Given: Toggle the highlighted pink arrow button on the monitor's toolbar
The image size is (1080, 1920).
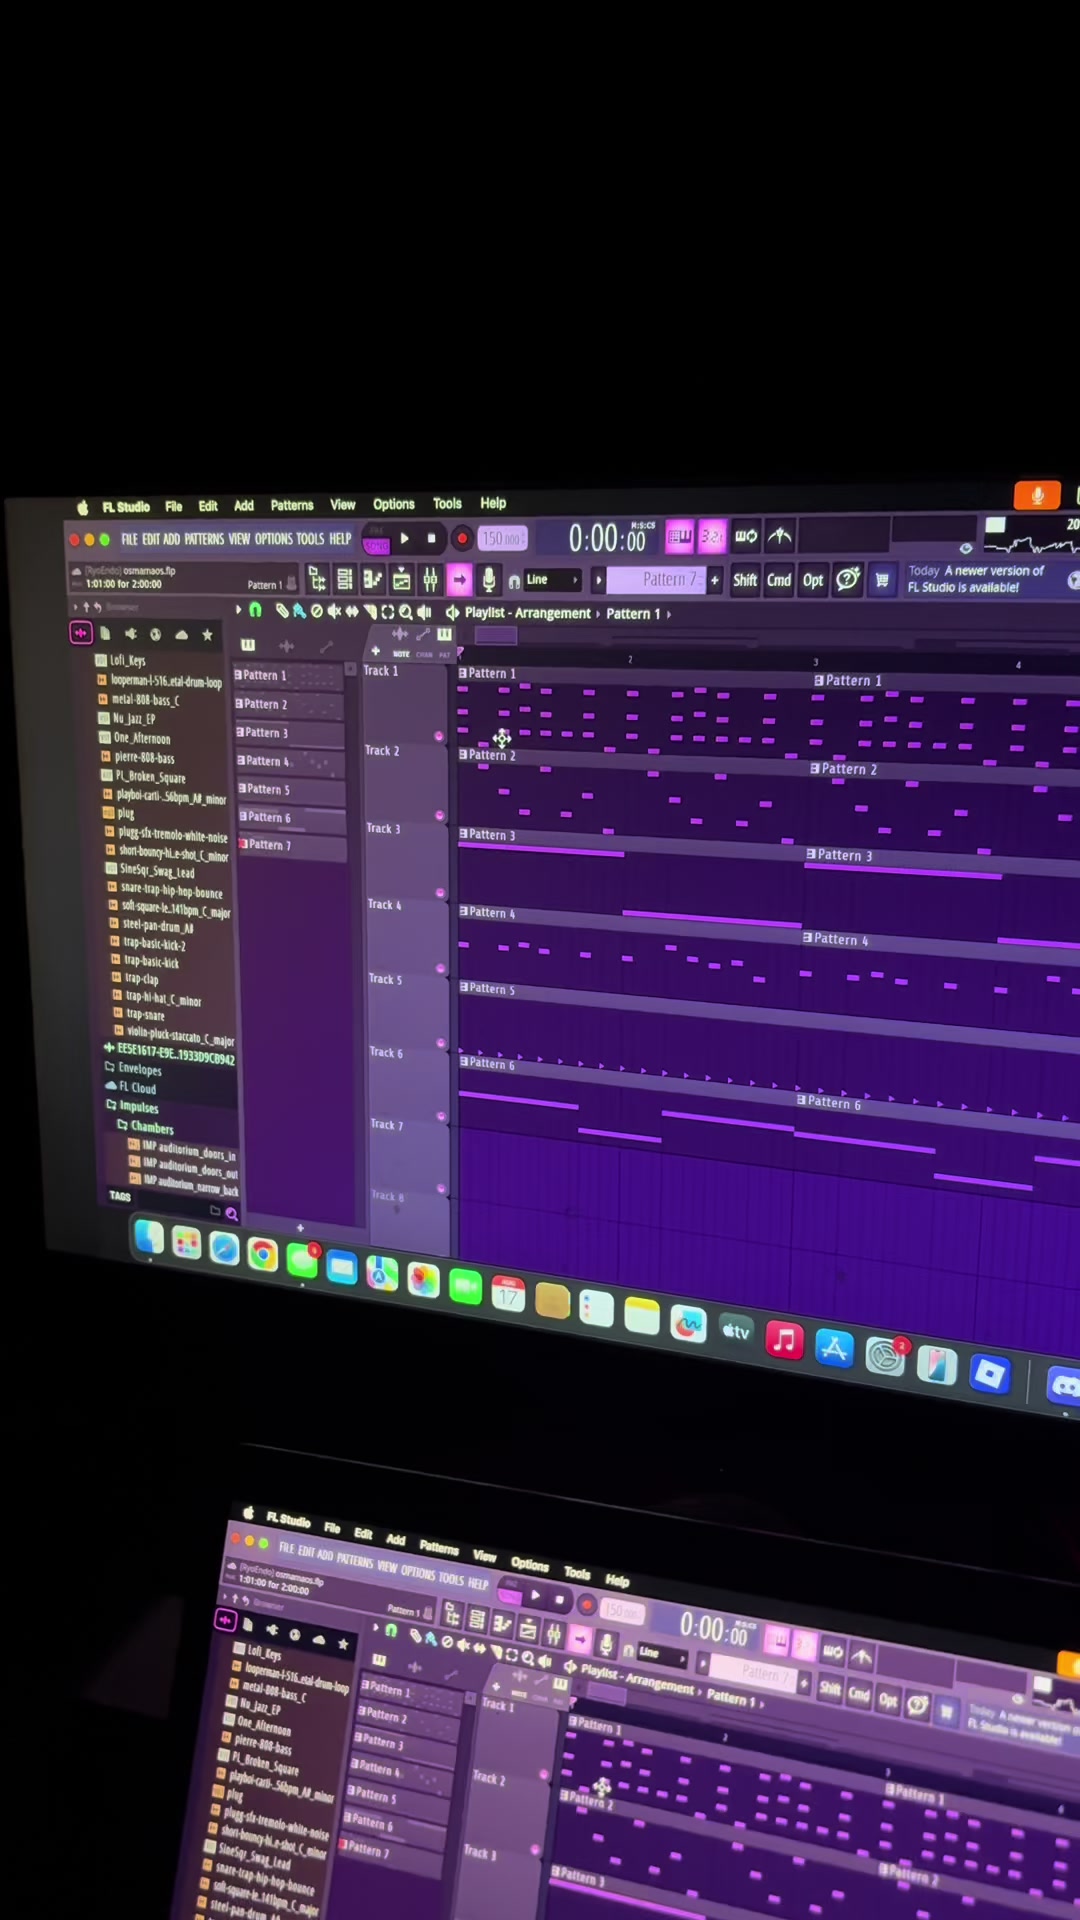Looking at the screenshot, I should pos(459,579).
